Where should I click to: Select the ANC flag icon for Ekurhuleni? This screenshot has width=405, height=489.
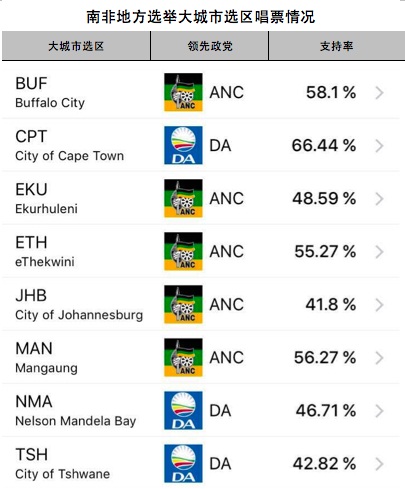pos(183,198)
